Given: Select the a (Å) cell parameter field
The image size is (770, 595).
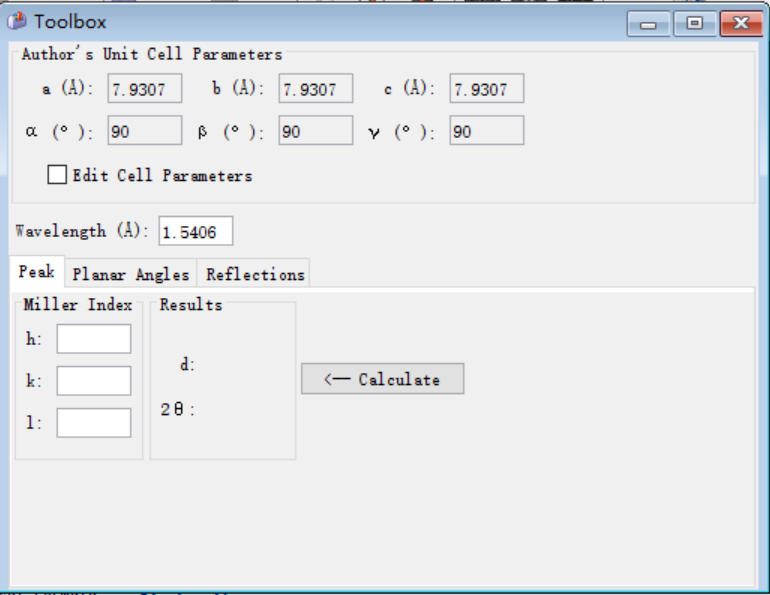Looking at the screenshot, I should pos(145,88).
